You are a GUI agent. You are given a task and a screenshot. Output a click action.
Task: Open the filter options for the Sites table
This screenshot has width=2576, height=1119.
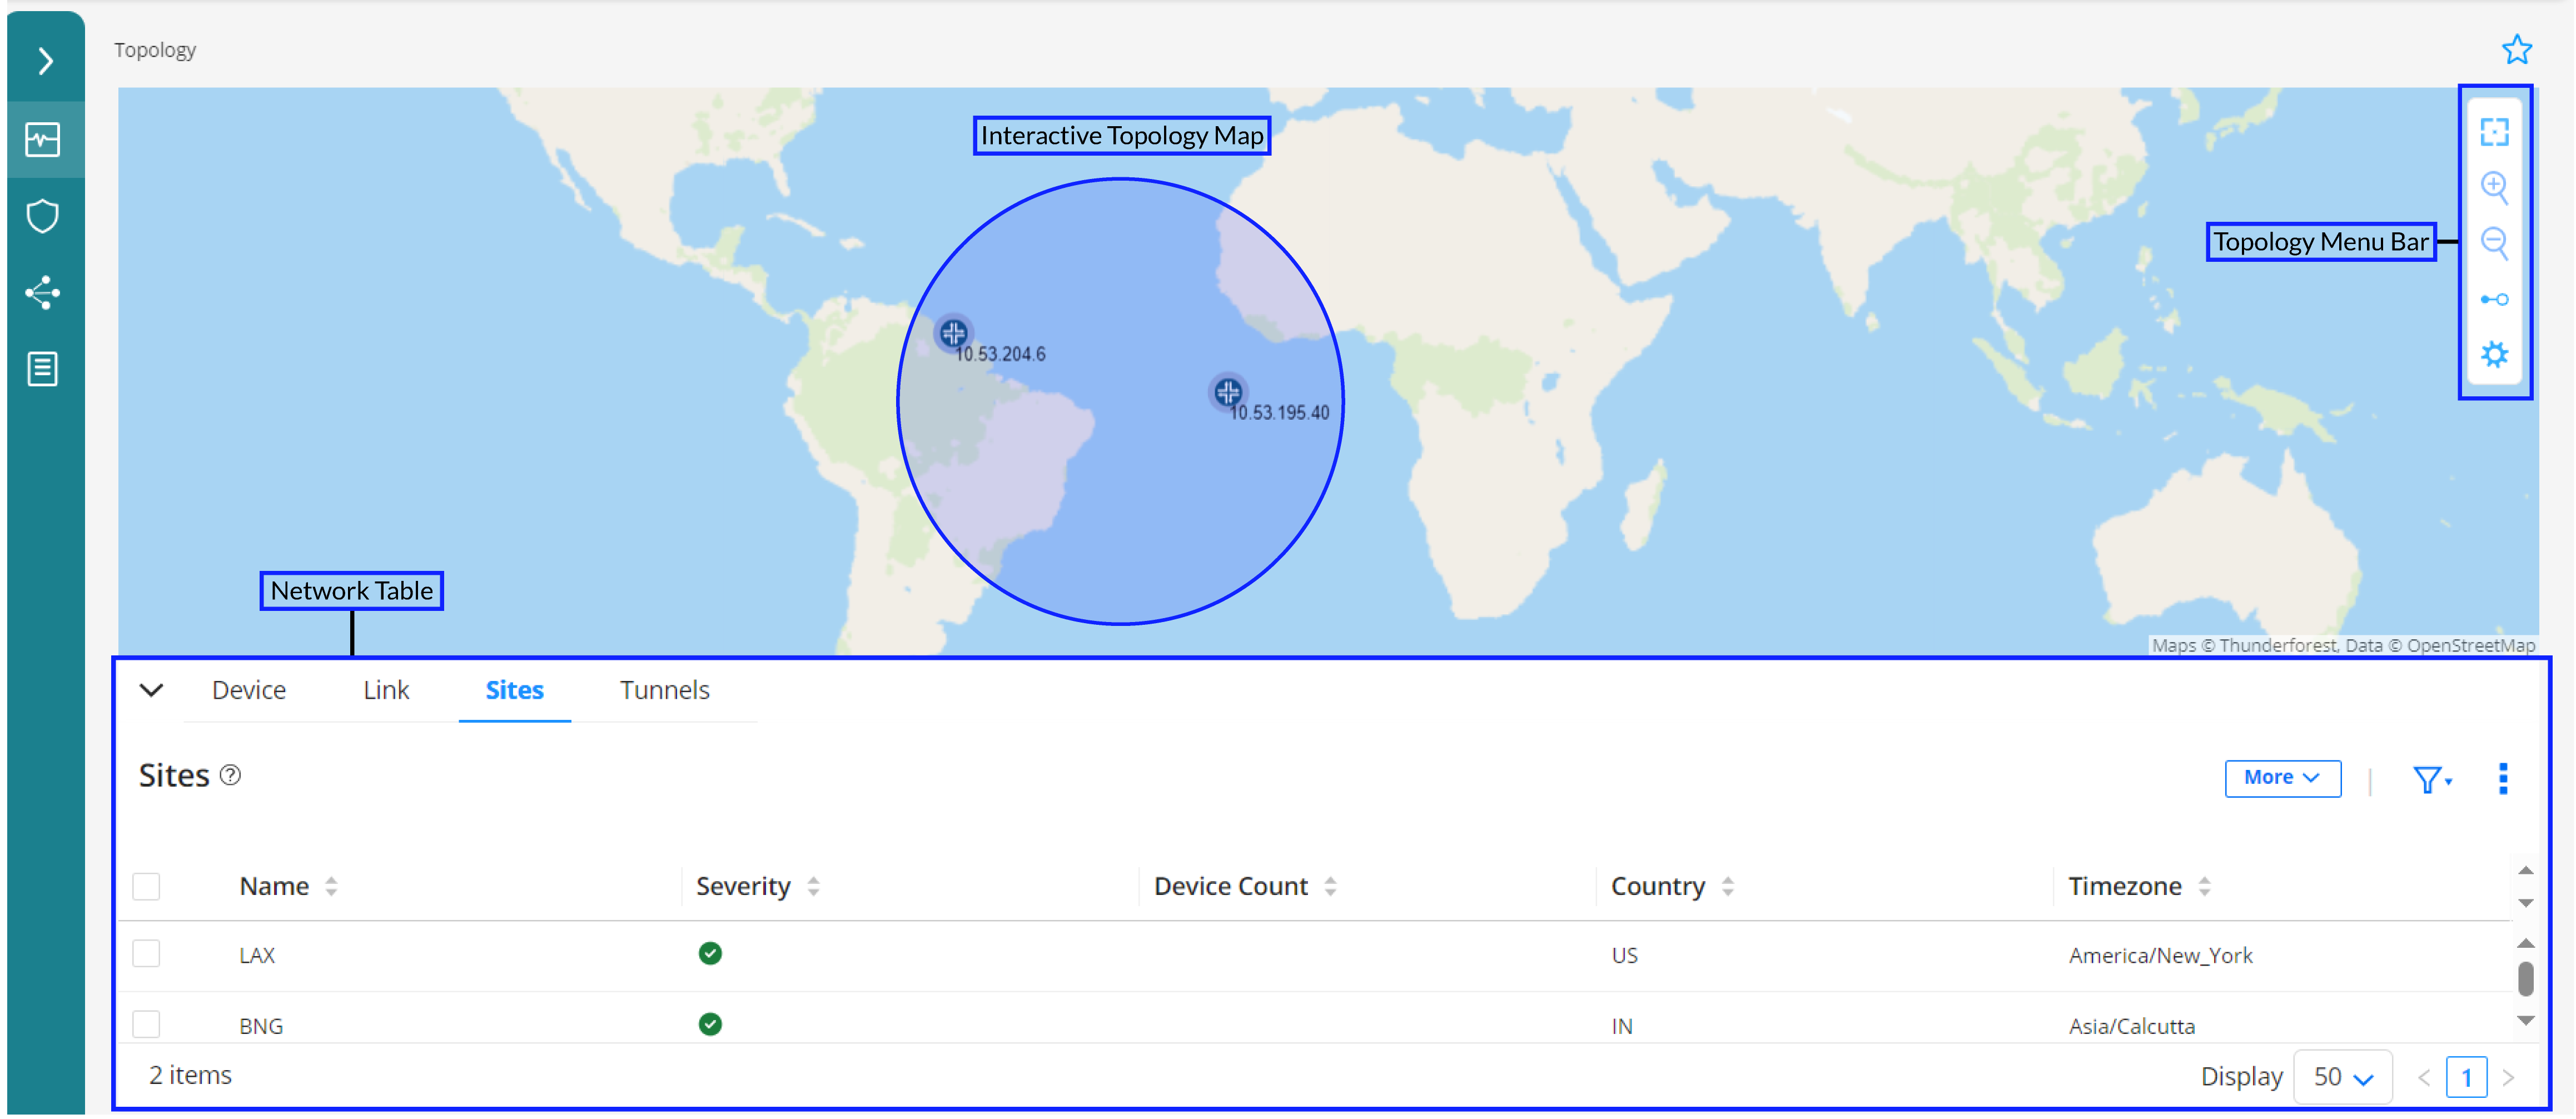click(x=2429, y=779)
